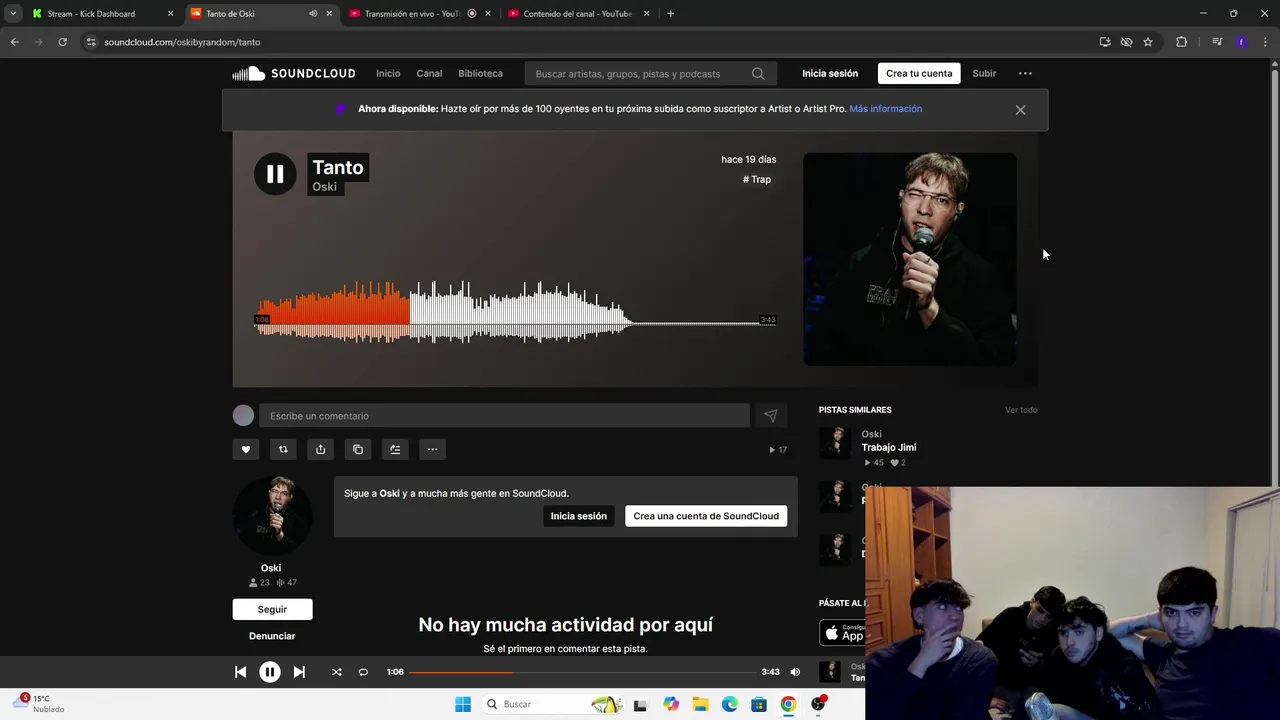Pause playback in the bottom player bar
This screenshot has width=1280, height=720.
pyautogui.click(x=270, y=672)
